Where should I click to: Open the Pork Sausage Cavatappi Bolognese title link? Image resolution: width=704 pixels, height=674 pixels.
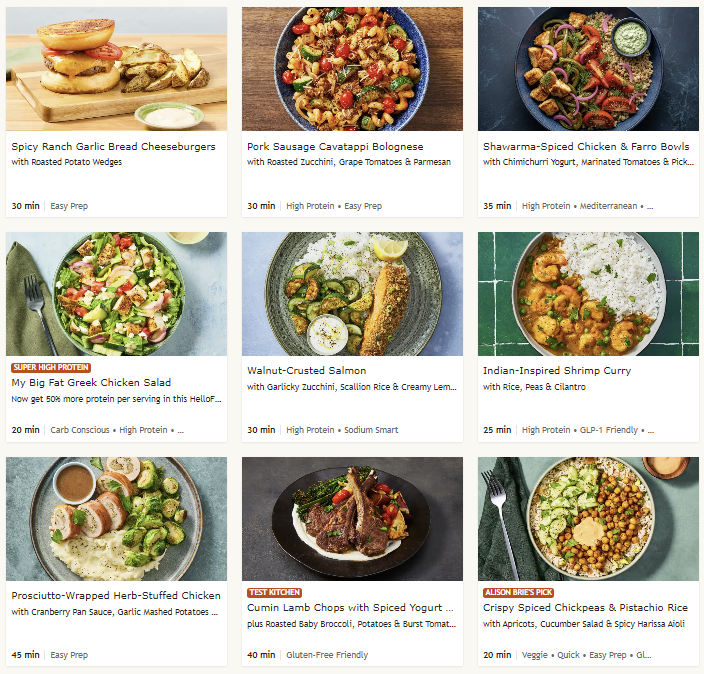pos(335,147)
